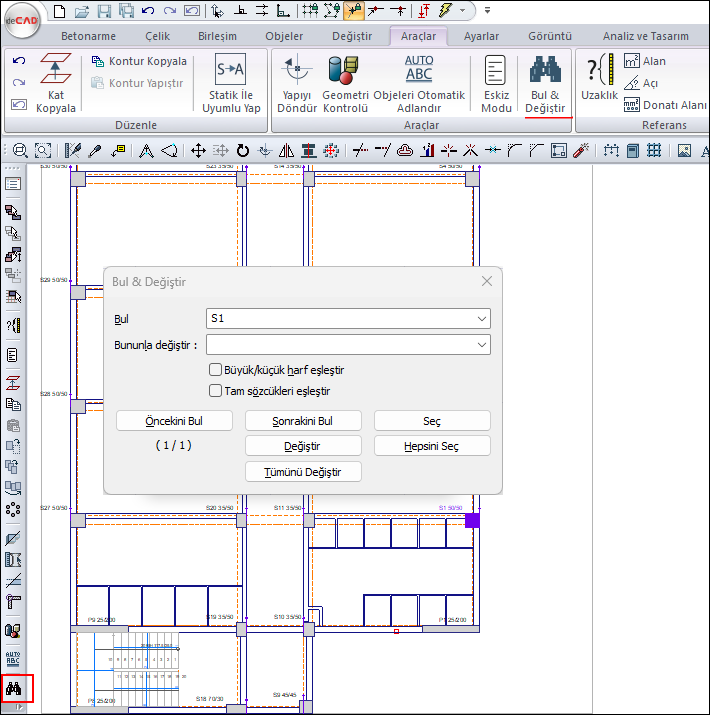Expand the Bul dropdown list
710x715 pixels.
point(482,319)
